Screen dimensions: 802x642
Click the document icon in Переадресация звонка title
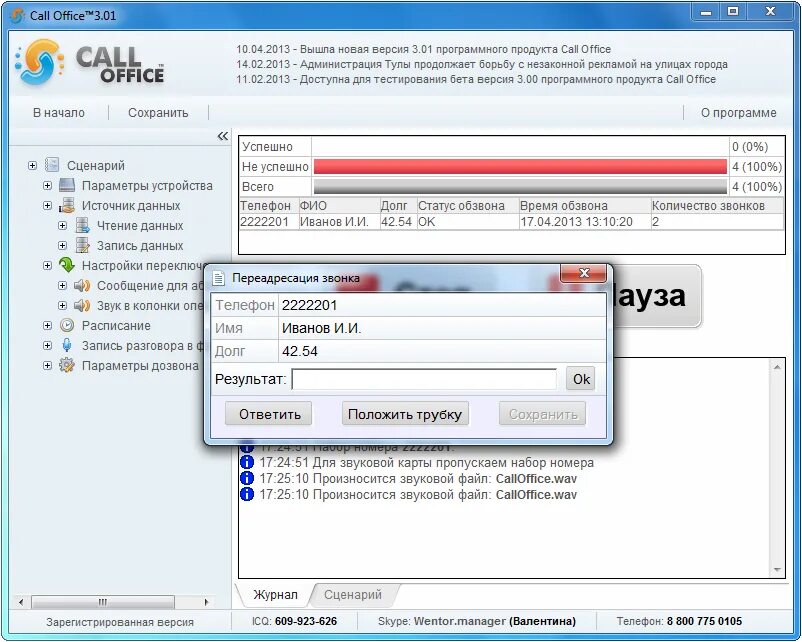point(219,278)
